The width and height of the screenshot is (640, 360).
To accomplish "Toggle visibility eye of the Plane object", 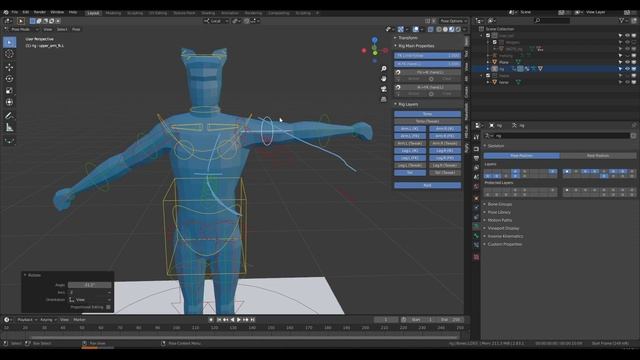I will 627,62.
